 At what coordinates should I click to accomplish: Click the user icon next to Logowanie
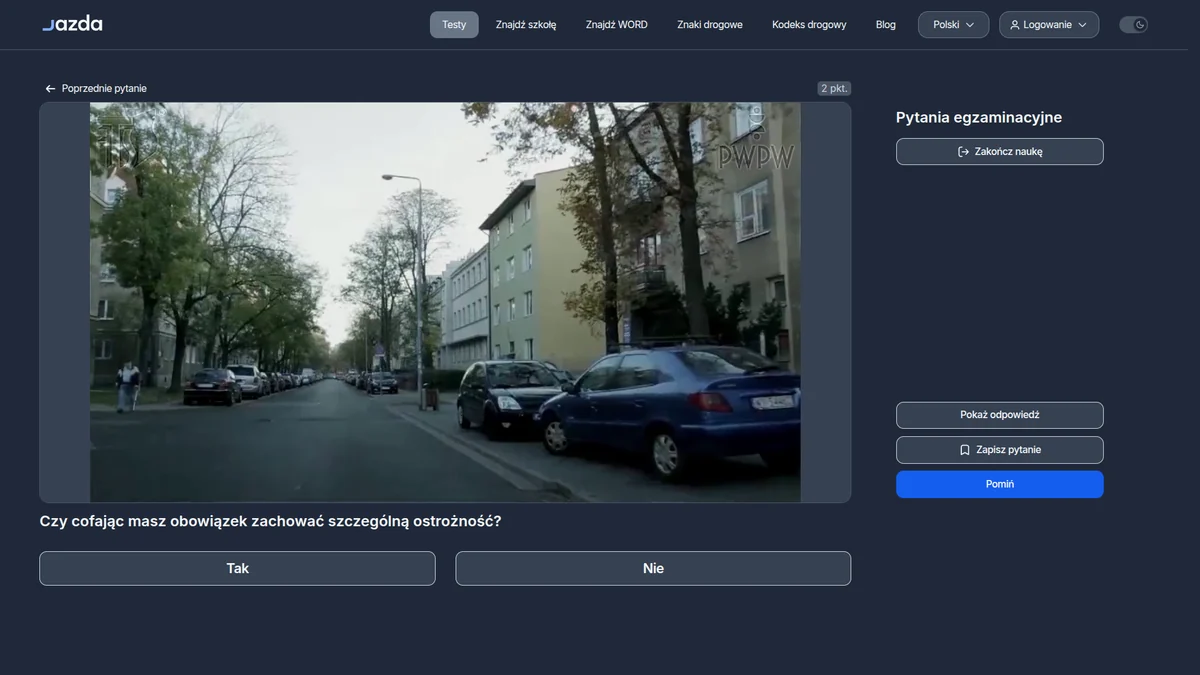[1015, 25]
